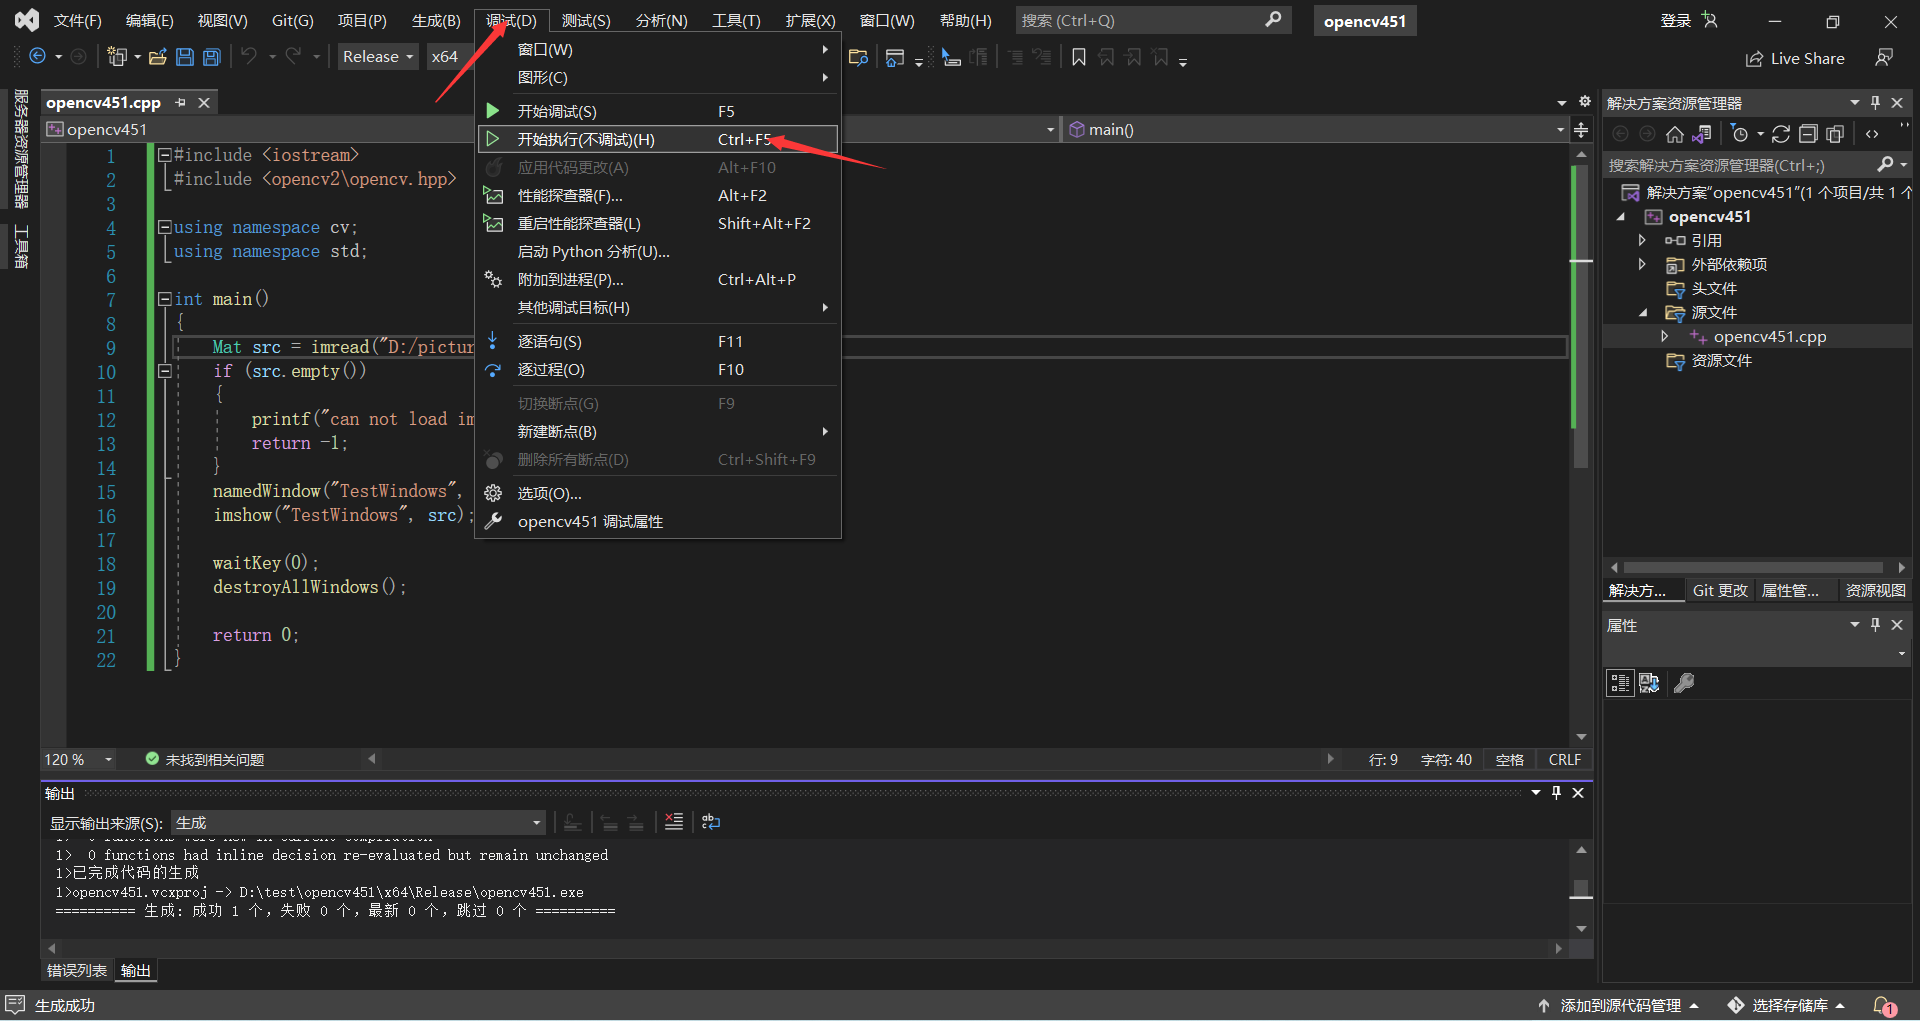
Task: Expand the 引用 tree node
Action: pyautogui.click(x=1642, y=241)
